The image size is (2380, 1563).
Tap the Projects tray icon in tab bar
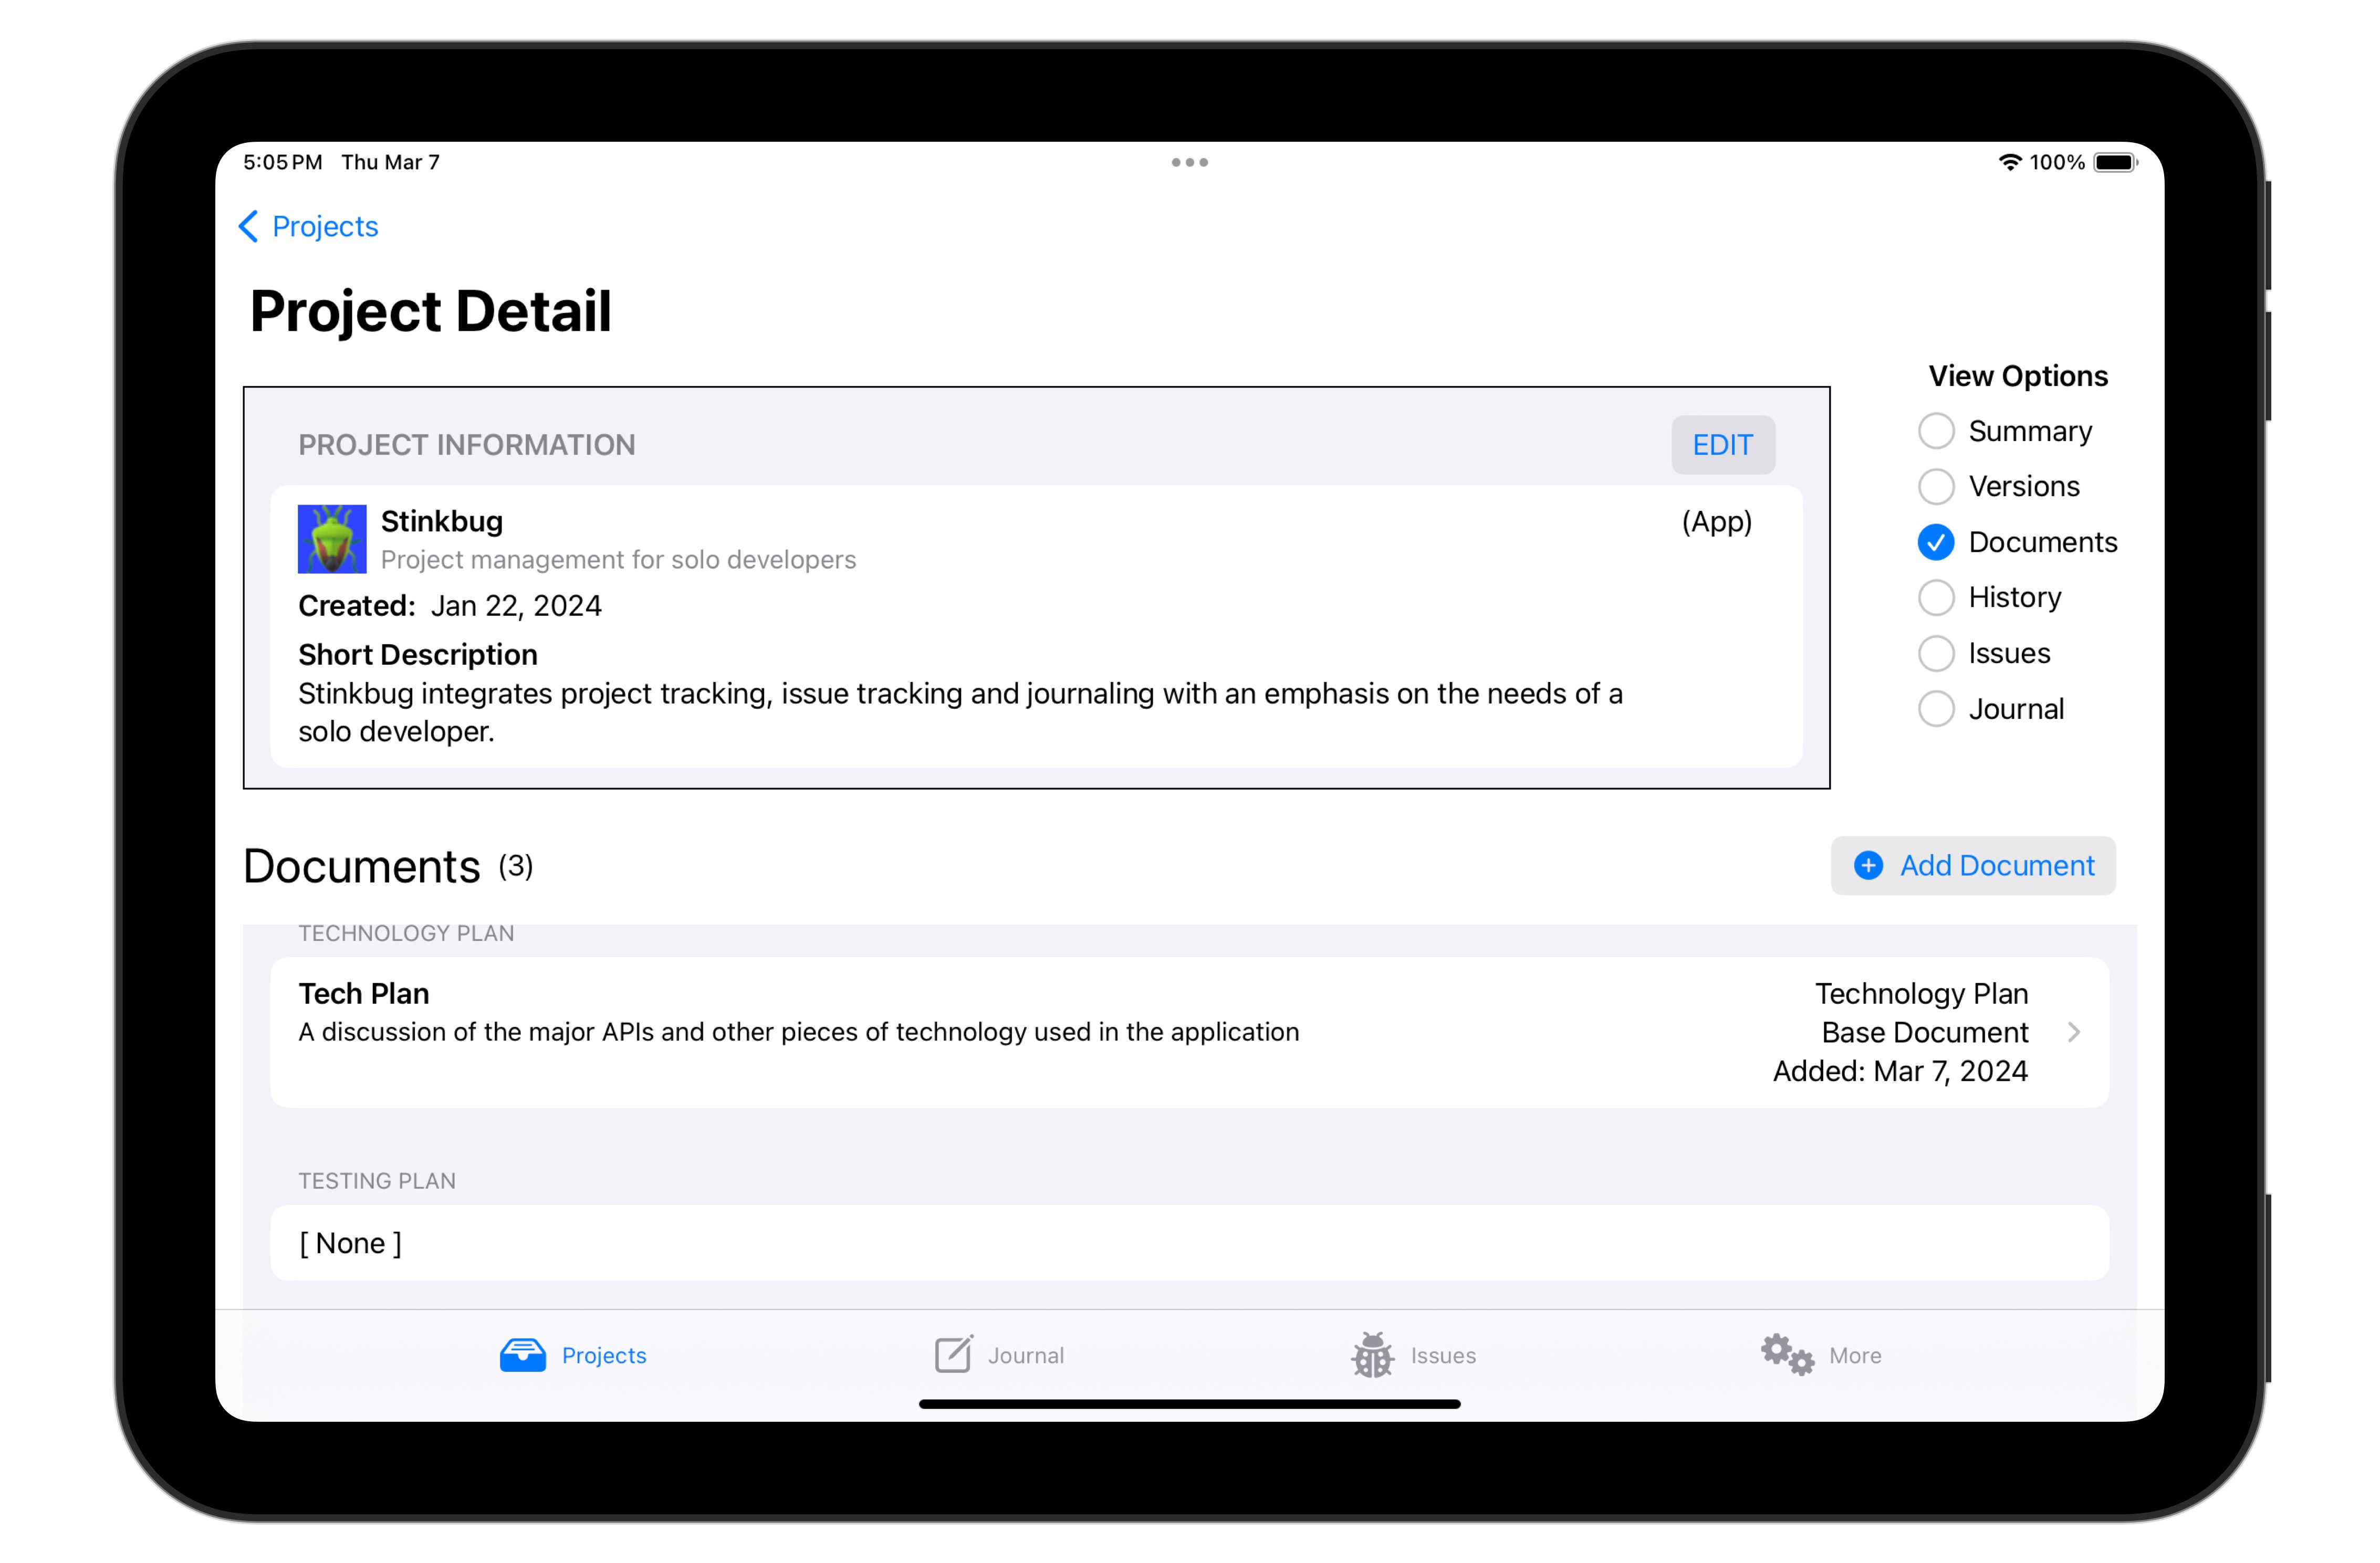tap(523, 1355)
